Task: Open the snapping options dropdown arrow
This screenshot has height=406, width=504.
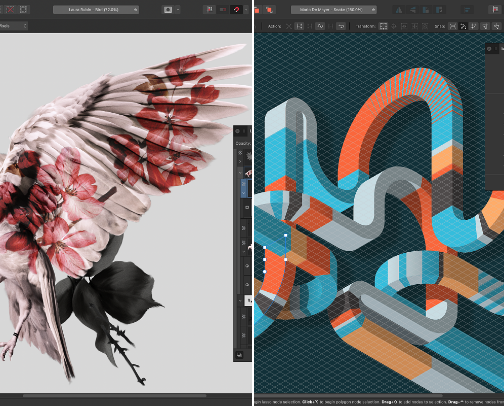Action: pyautogui.click(x=246, y=10)
